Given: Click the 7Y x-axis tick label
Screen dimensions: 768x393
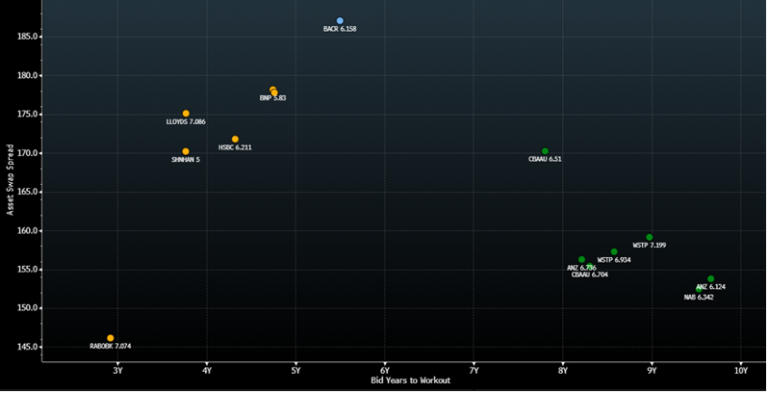Looking at the screenshot, I should pos(474,371).
